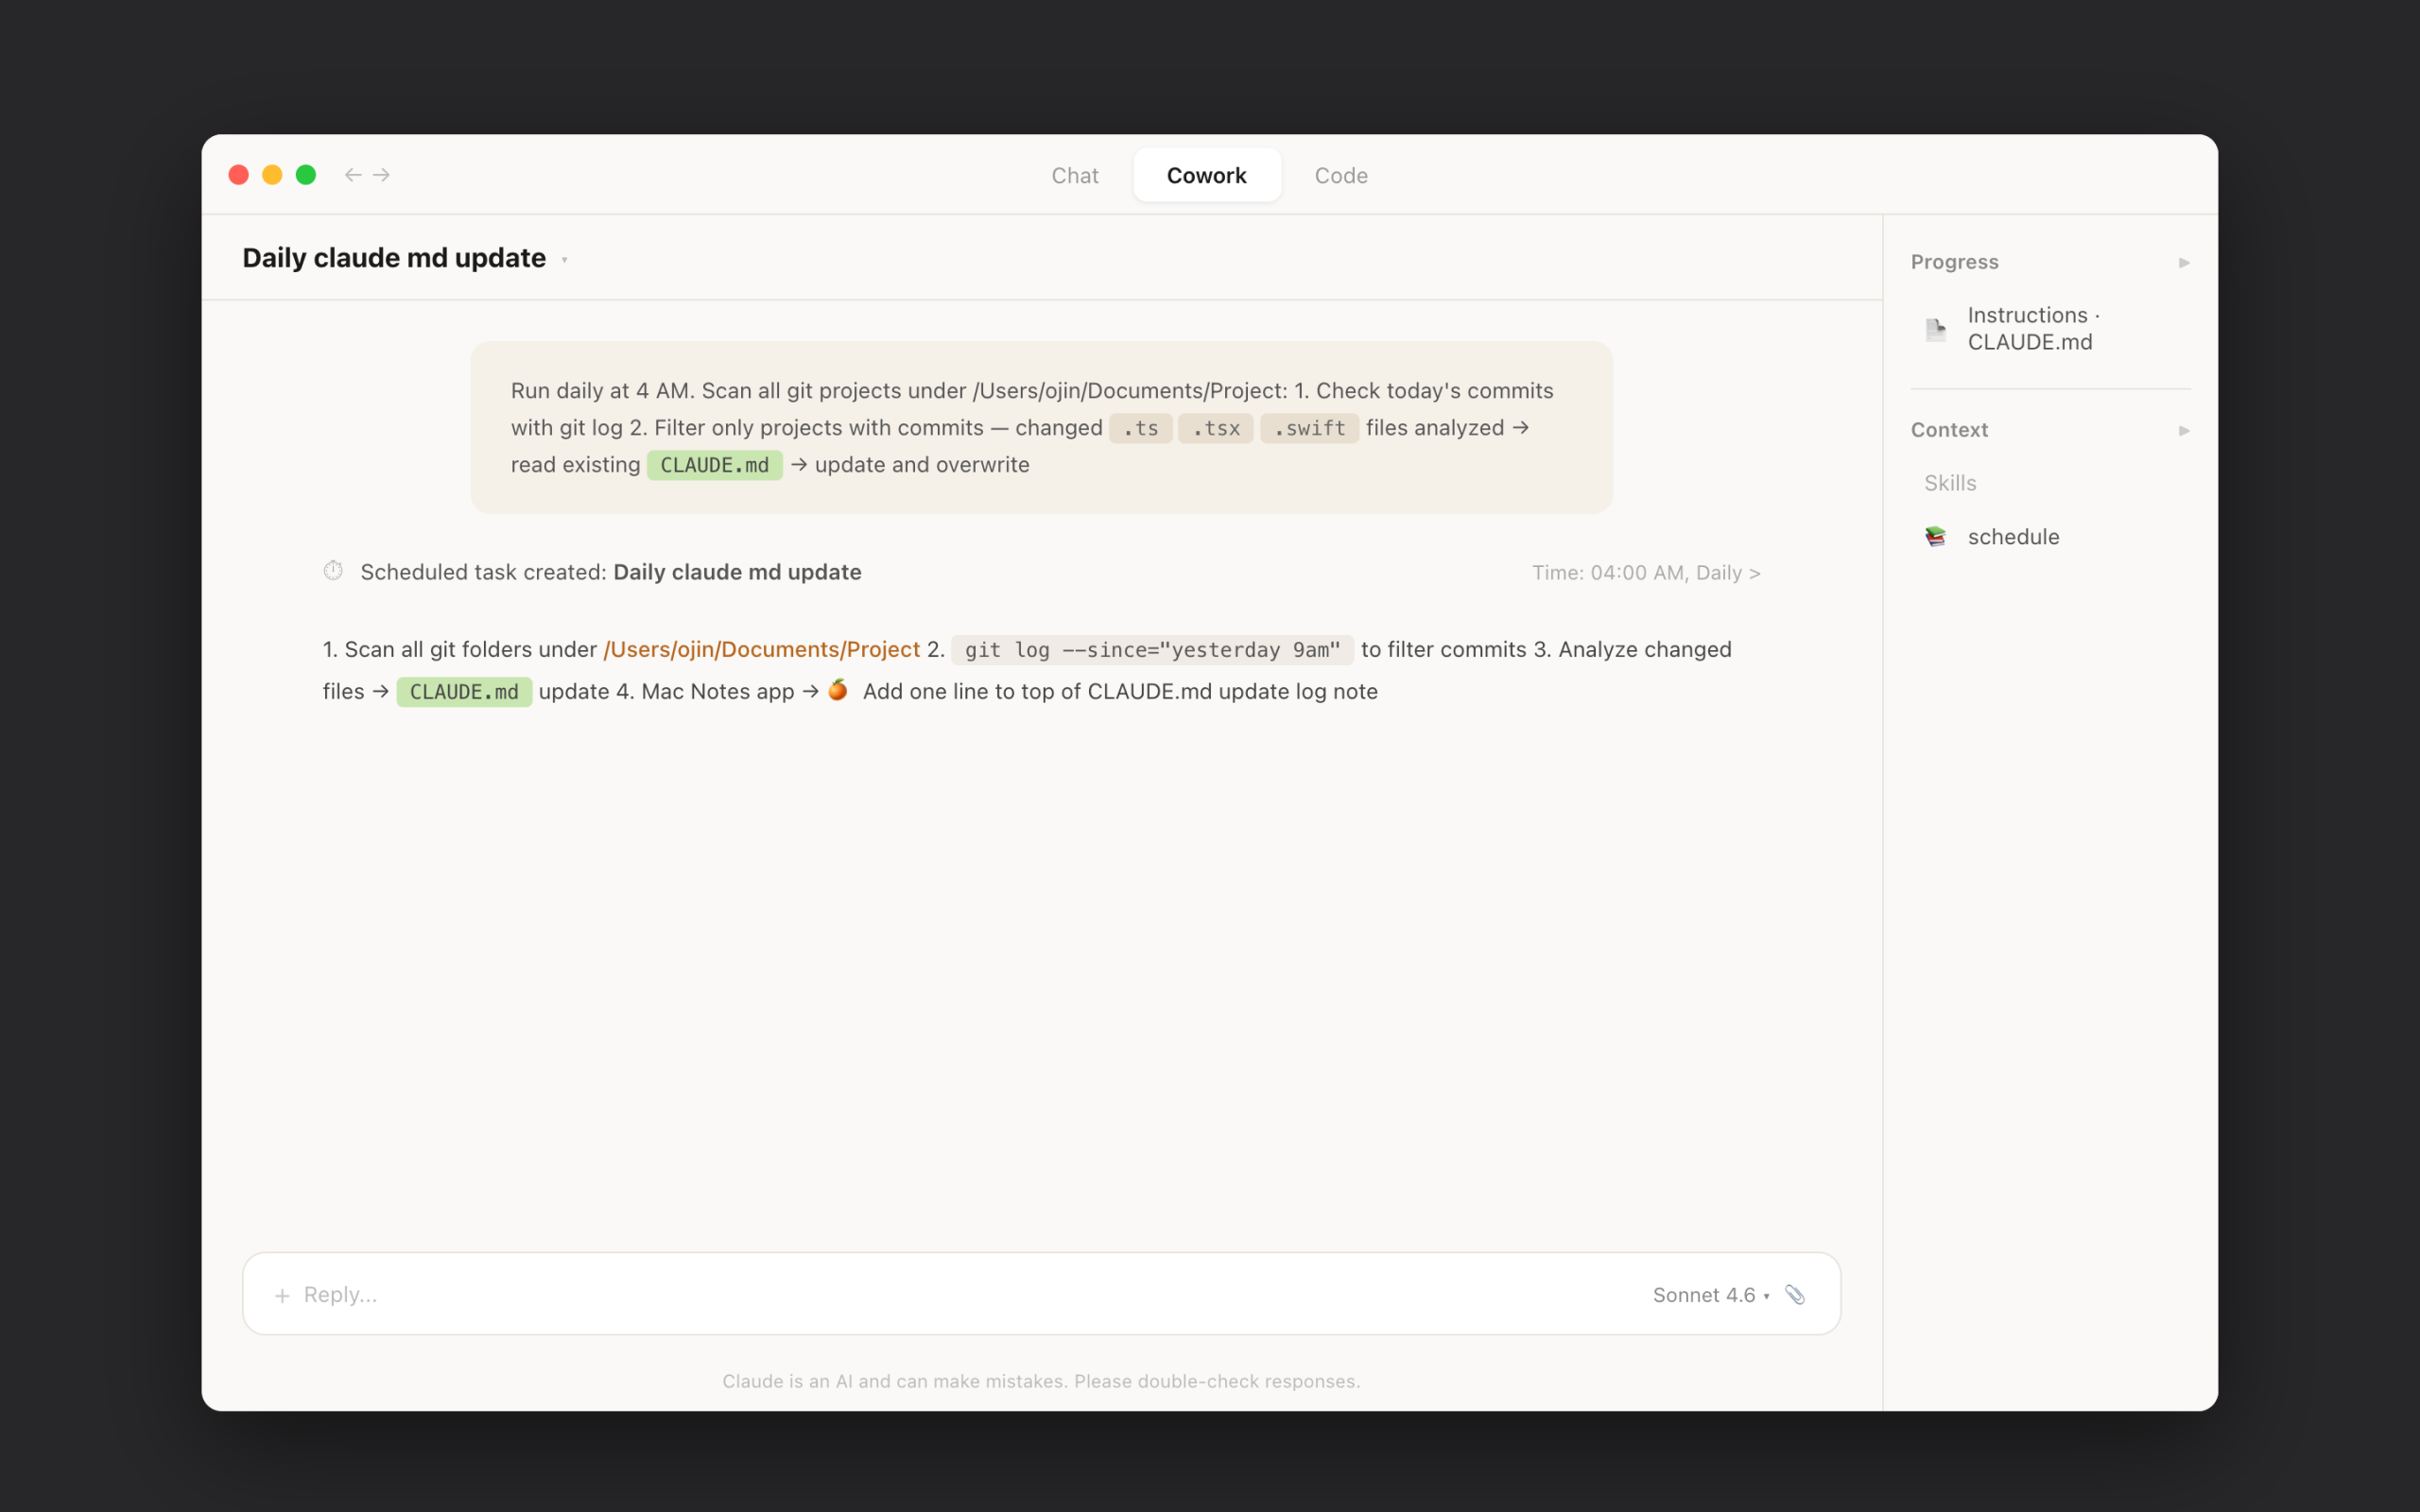Click the back navigation arrow

[x=353, y=174]
